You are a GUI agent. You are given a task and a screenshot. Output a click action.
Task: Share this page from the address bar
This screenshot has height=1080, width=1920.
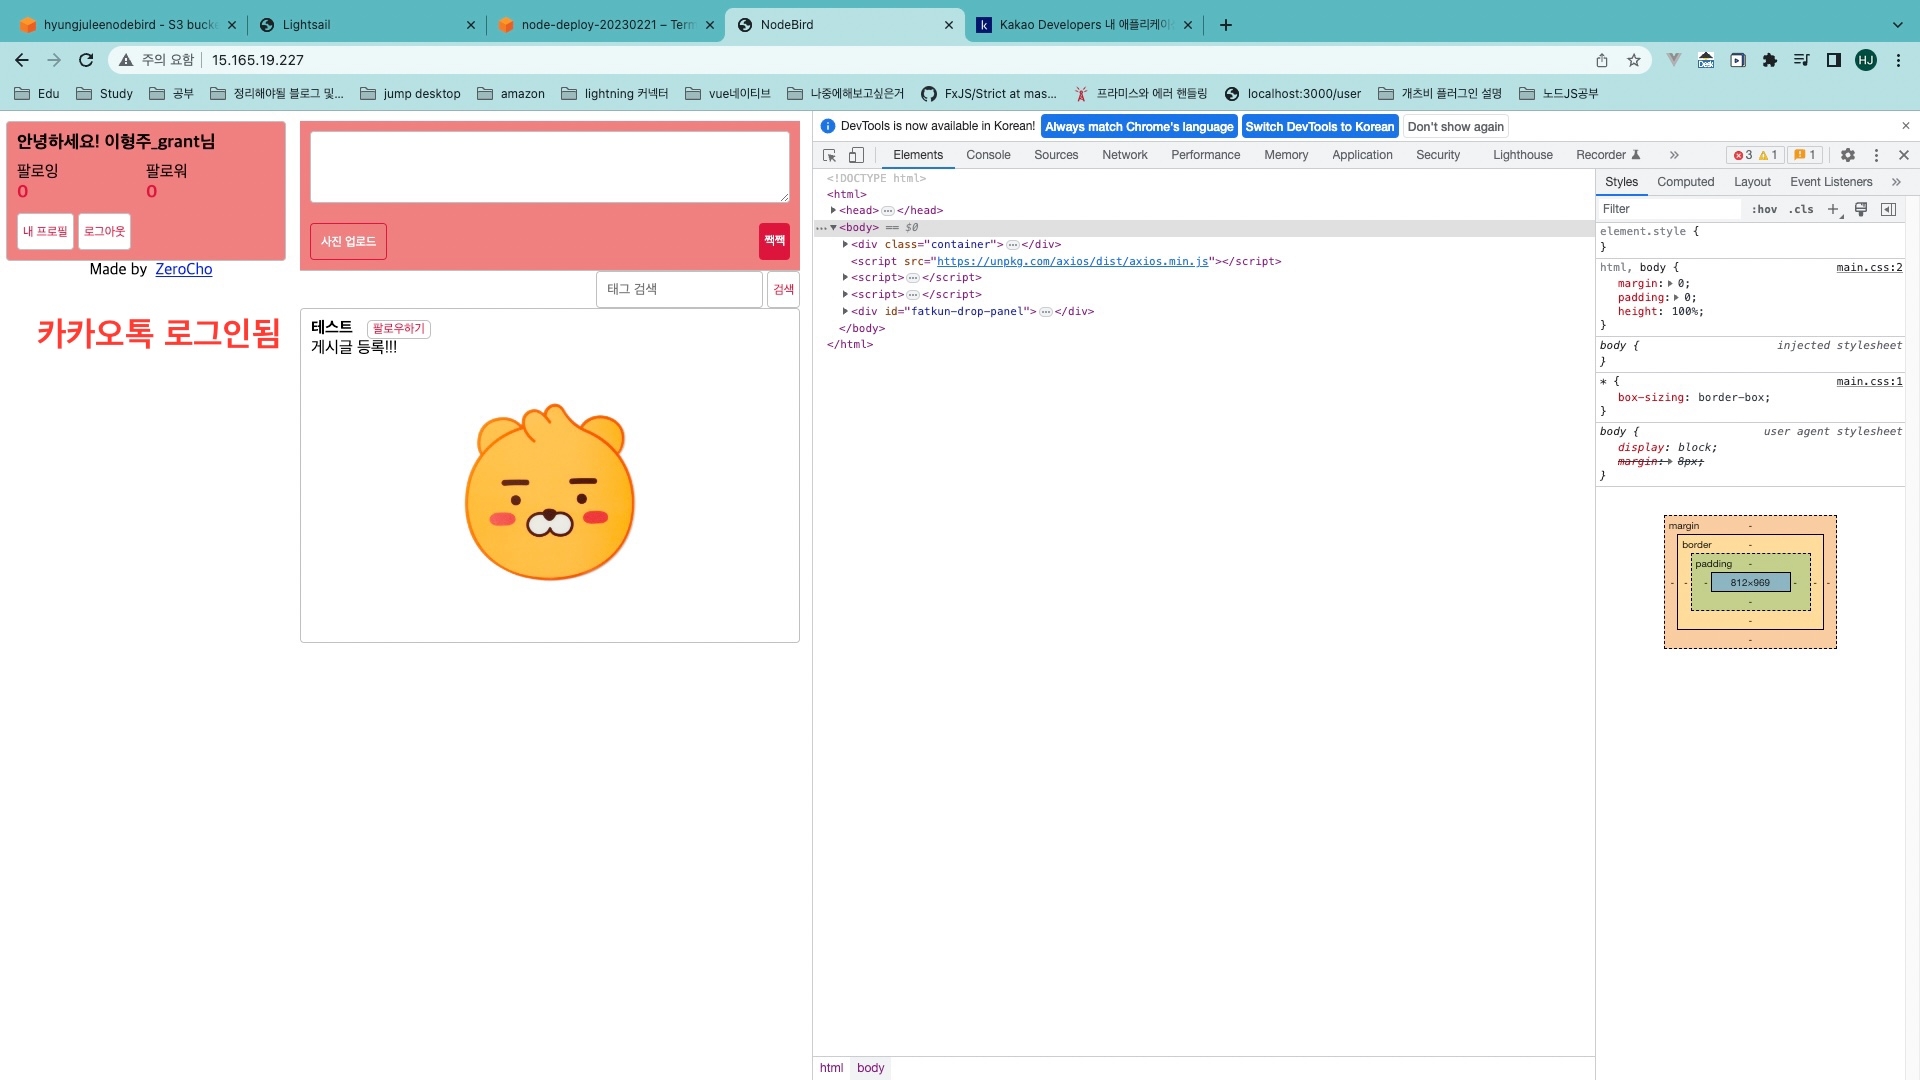point(1602,60)
